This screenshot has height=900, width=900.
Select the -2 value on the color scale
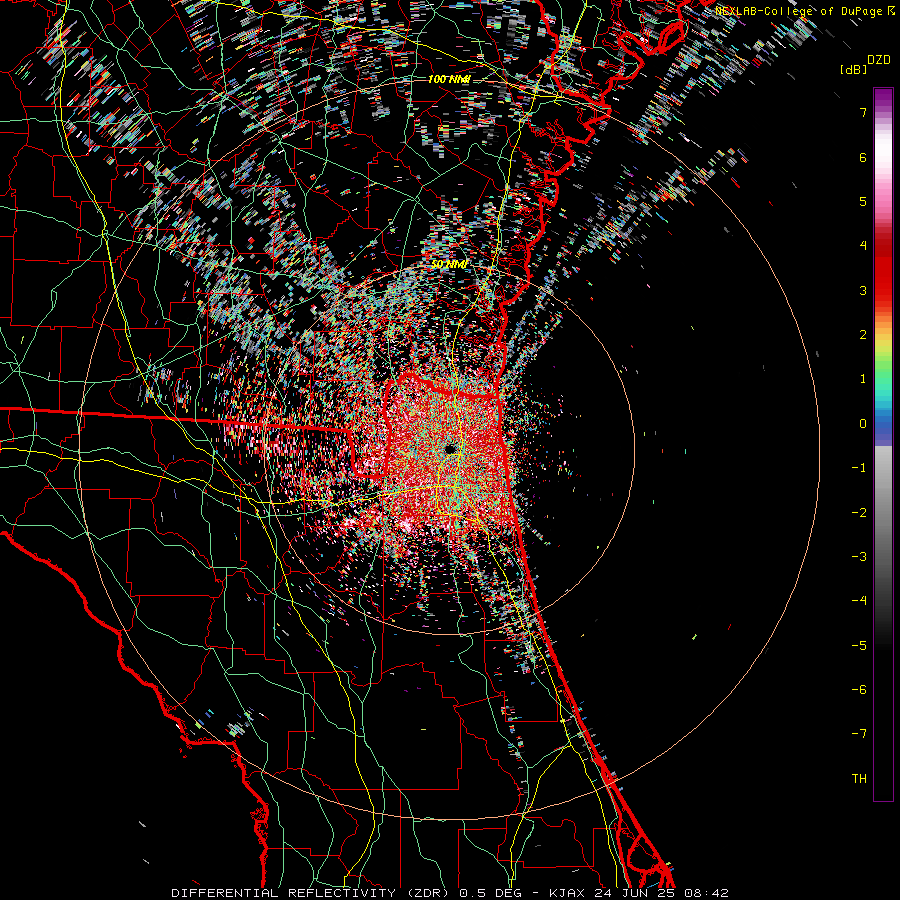859,513
